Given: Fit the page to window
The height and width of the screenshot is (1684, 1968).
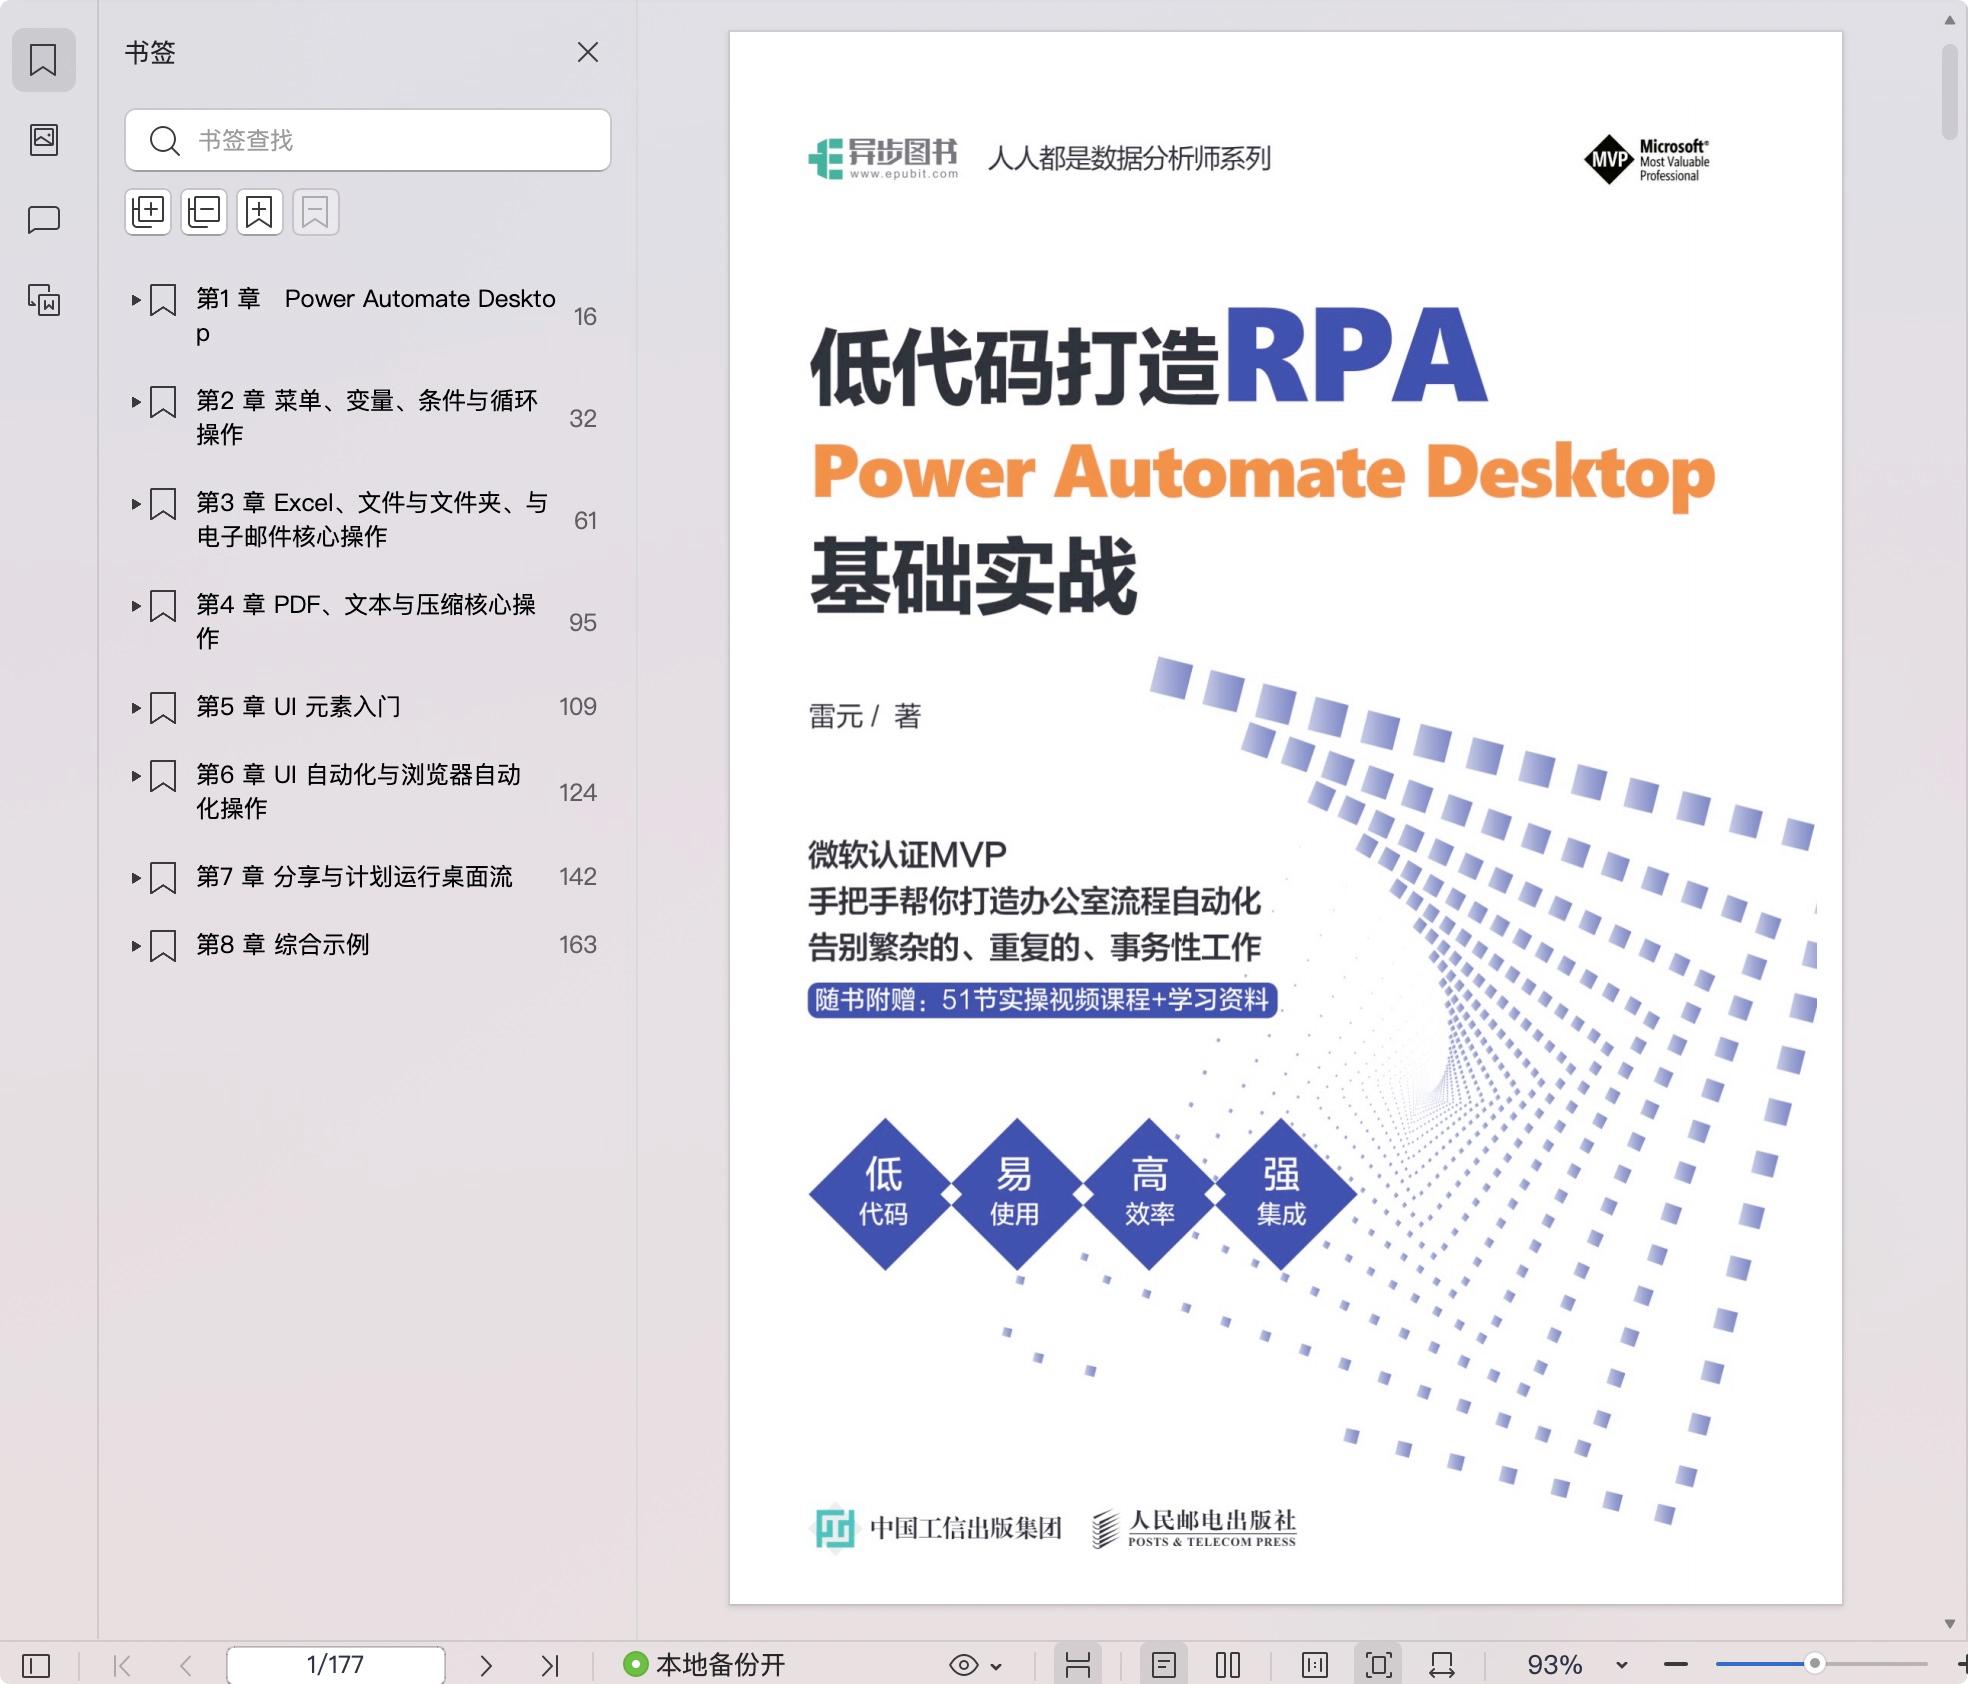Looking at the screenshot, I should point(1378,1665).
